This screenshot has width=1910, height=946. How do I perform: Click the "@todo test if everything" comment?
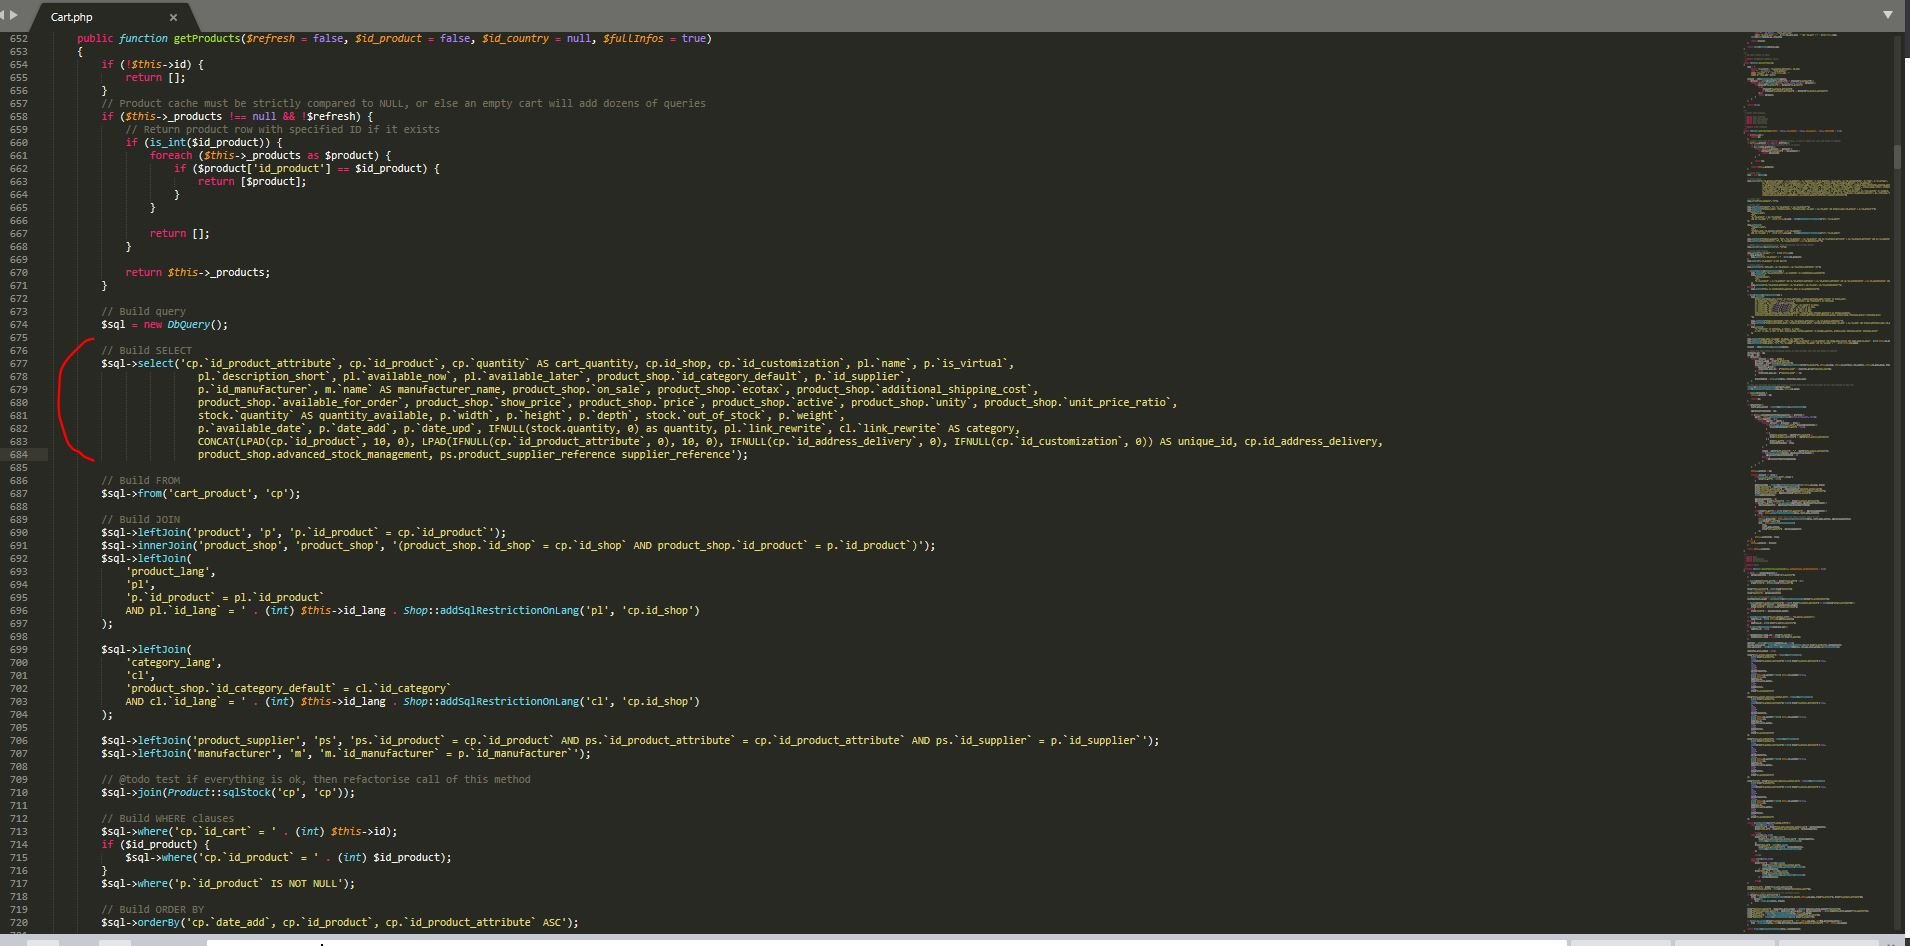(x=316, y=780)
